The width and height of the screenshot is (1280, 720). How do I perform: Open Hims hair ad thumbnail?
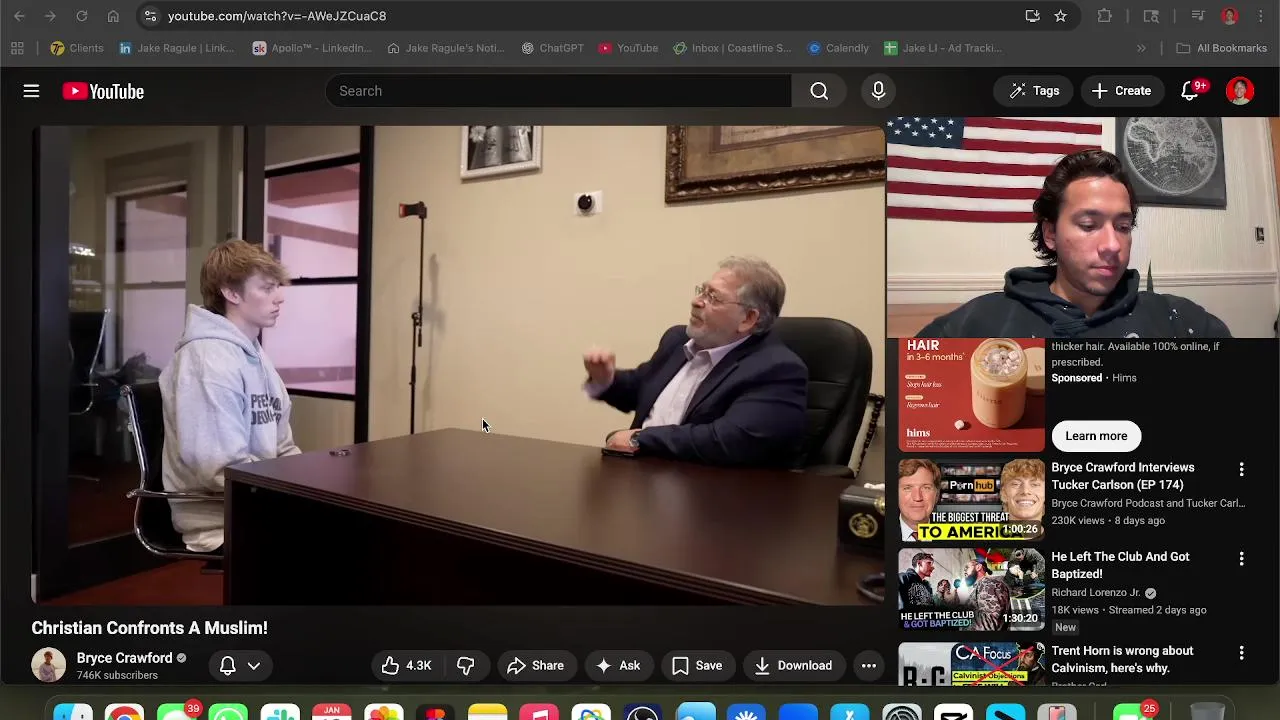tap(971, 395)
